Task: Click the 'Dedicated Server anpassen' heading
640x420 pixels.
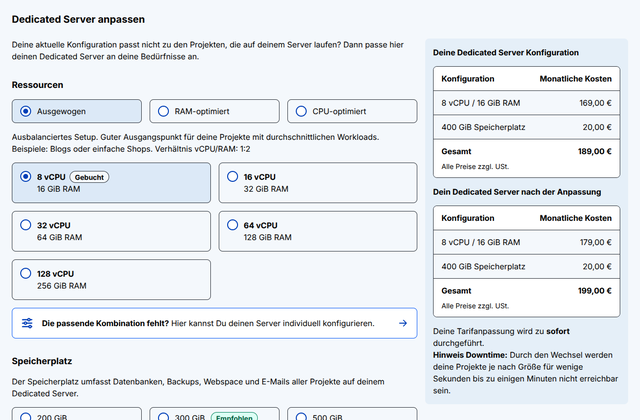Action: coord(78,19)
